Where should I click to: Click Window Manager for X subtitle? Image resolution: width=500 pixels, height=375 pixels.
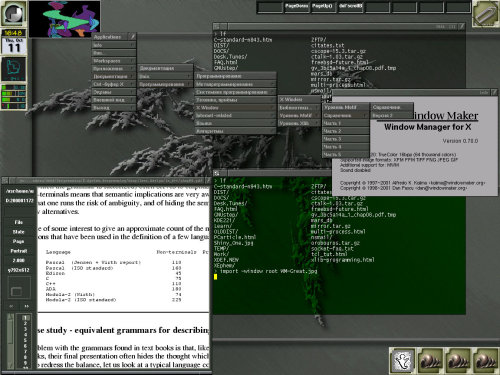[x=428, y=127]
